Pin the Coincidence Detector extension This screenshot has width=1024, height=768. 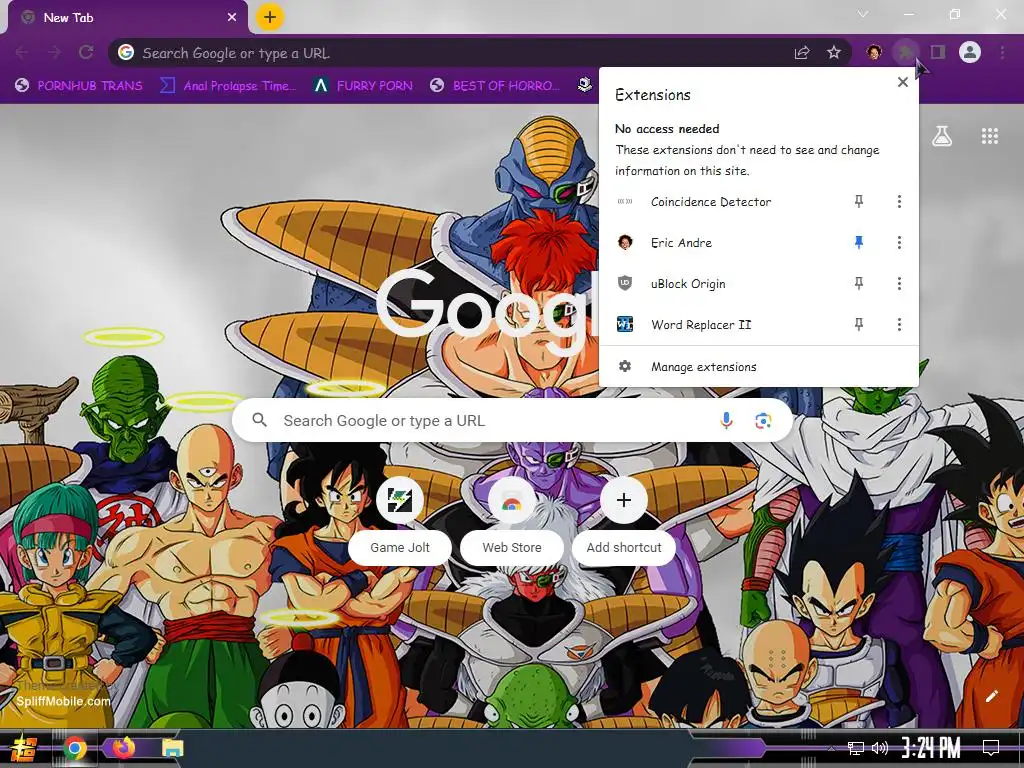point(859,202)
